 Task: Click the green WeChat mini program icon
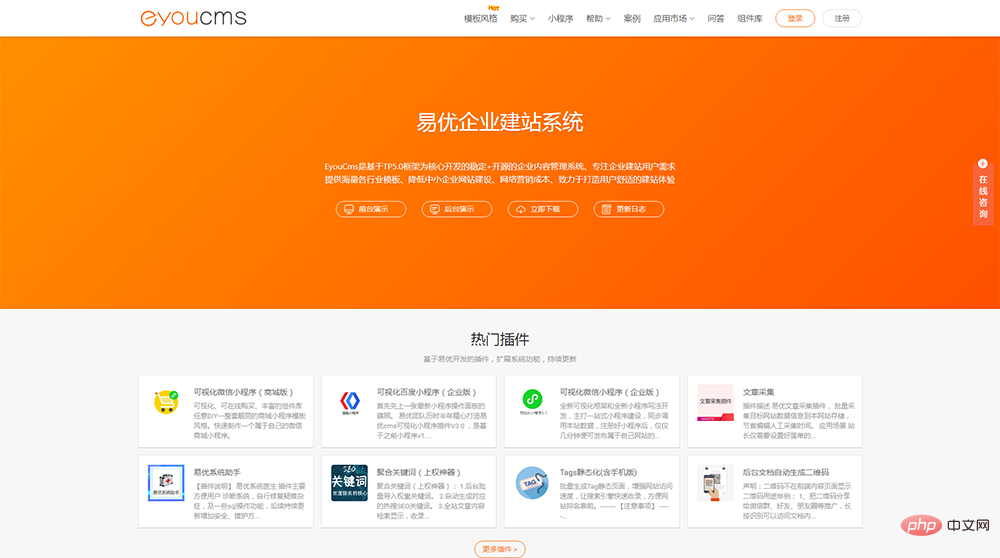coord(532,402)
